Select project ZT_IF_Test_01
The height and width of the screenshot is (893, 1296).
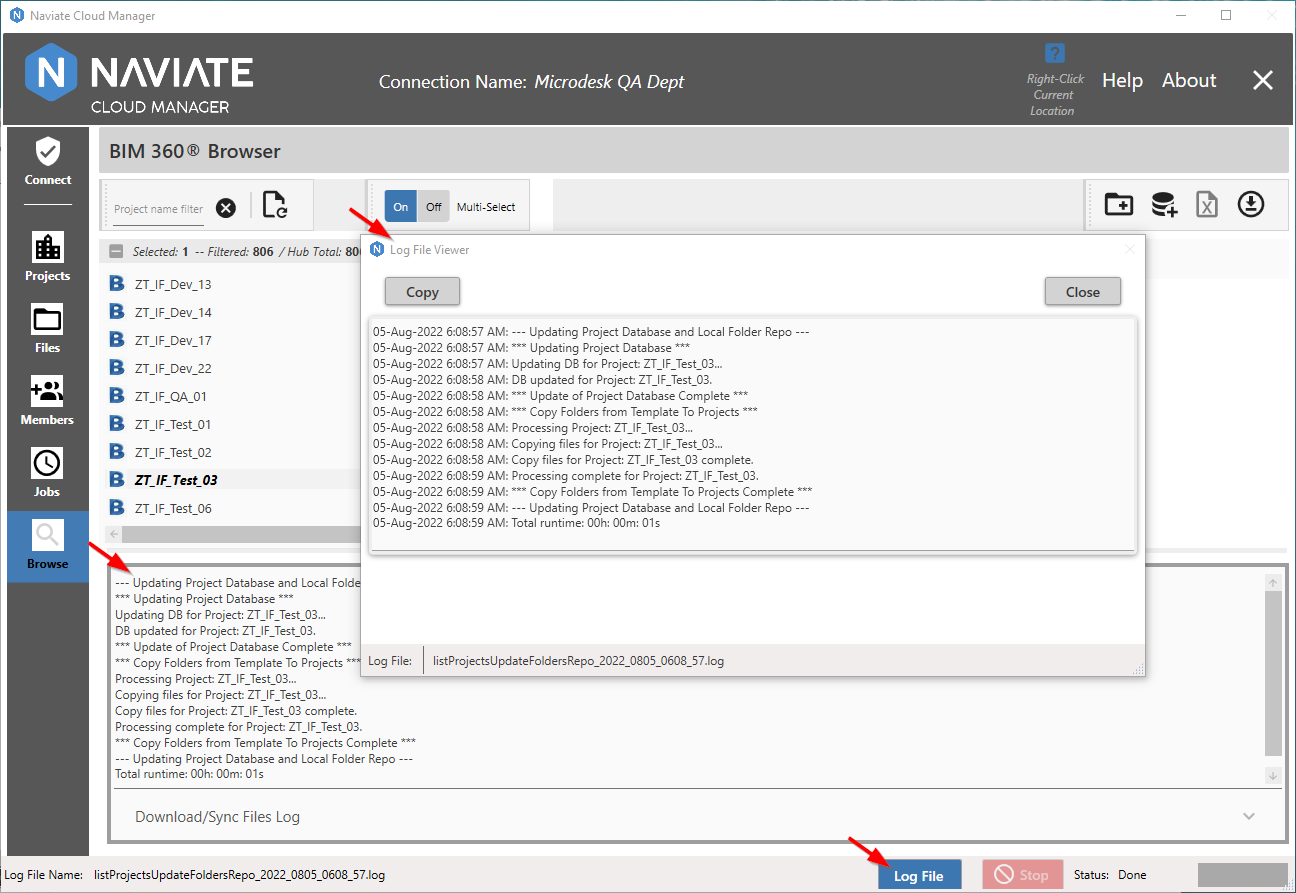click(x=173, y=424)
